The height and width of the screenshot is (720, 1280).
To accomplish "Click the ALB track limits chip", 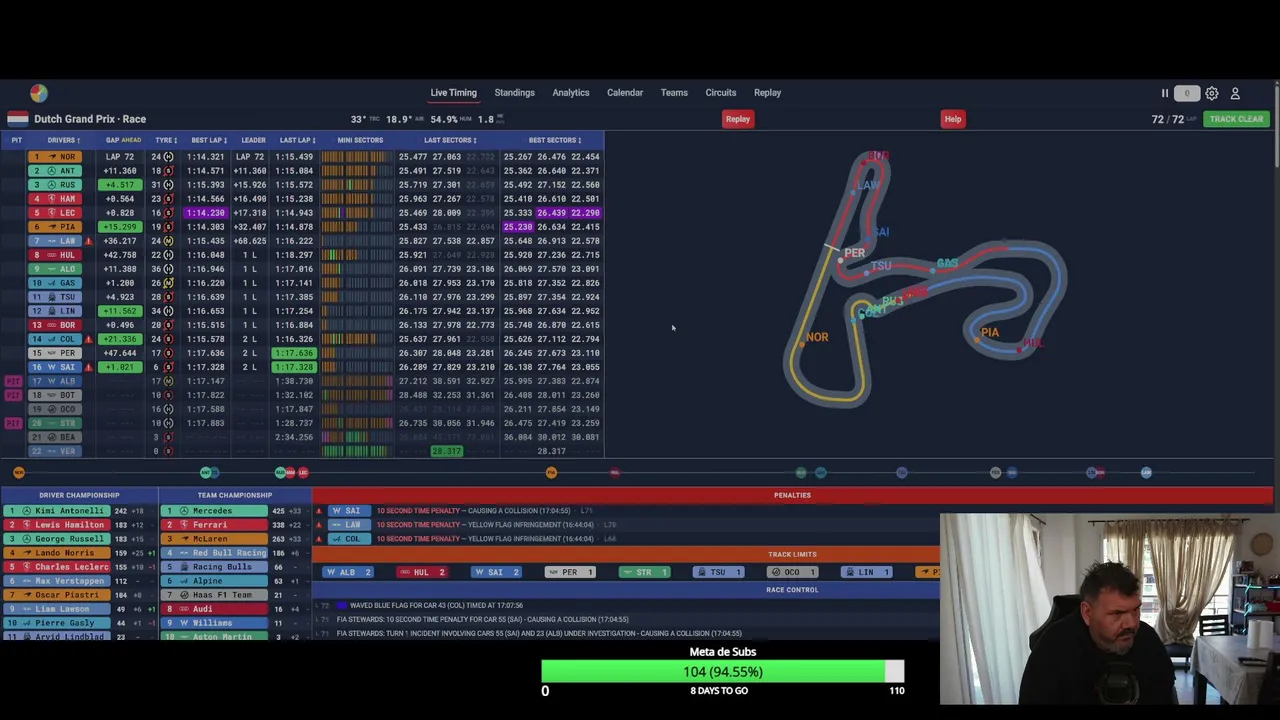I will click(348, 572).
